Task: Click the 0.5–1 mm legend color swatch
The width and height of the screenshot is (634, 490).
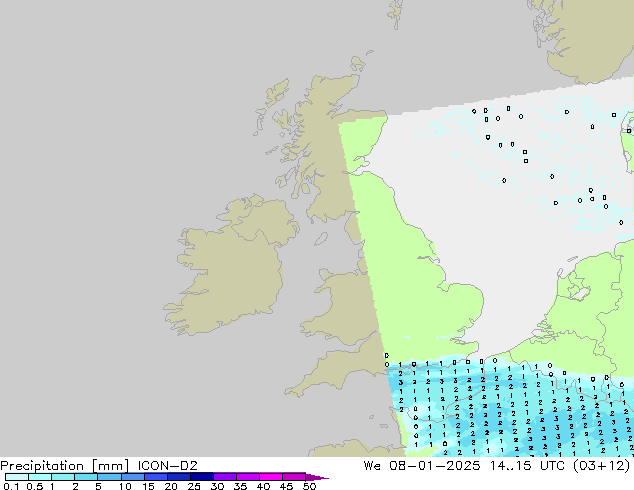Action: pos(40,477)
